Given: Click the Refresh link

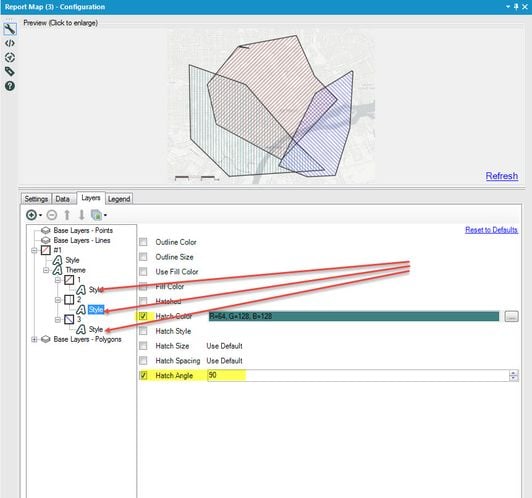Looking at the screenshot, I should pyautogui.click(x=501, y=176).
